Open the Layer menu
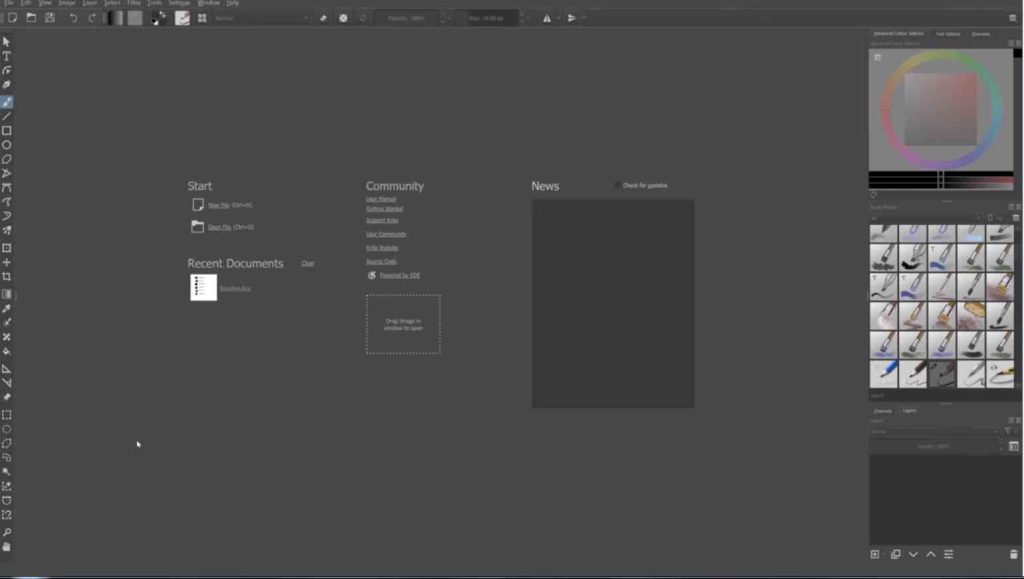1024x579 pixels. (x=89, y=3)
